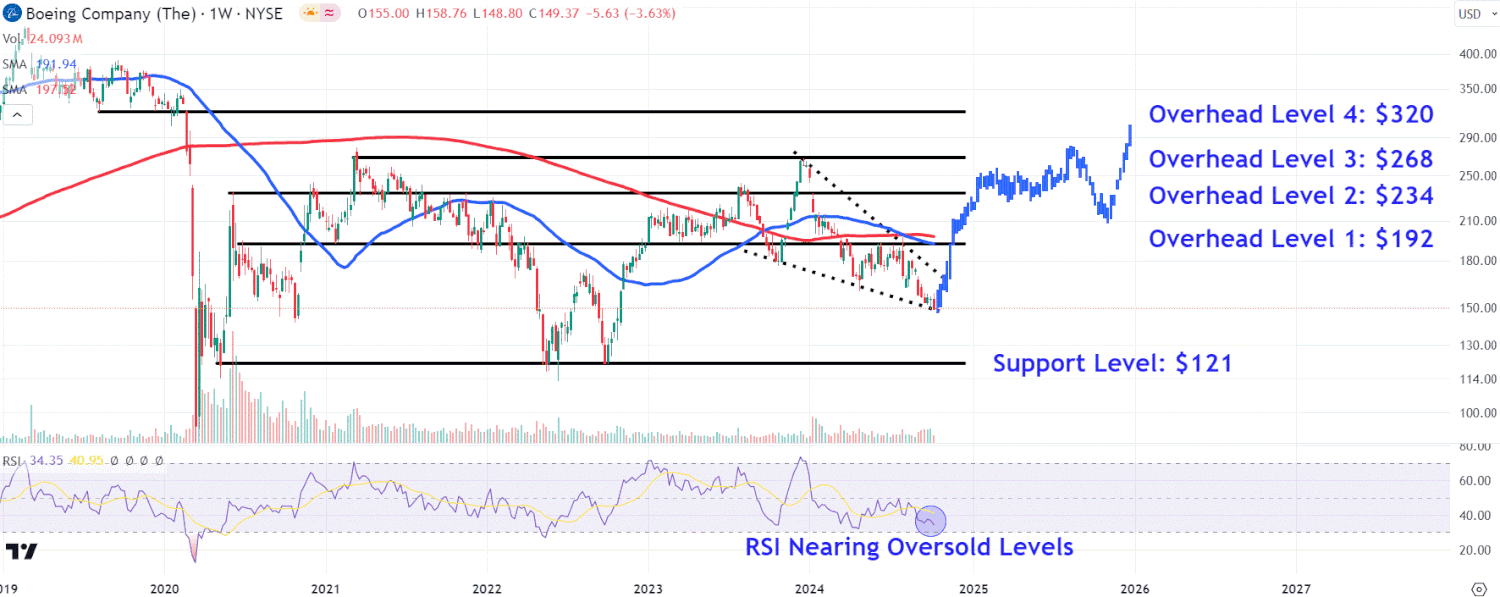Viewport: 1500px width, 597px height.
Task: Click the 250.00 price axis label
Action: [1476, 177]
